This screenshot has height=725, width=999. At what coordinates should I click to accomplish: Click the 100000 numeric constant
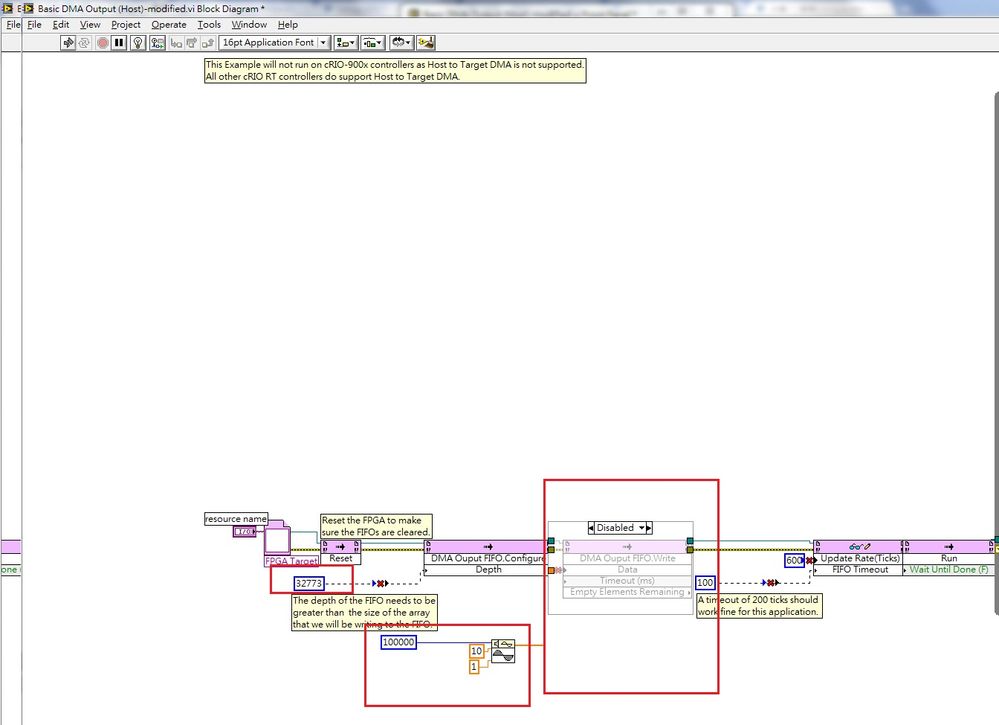click(398, 642)
